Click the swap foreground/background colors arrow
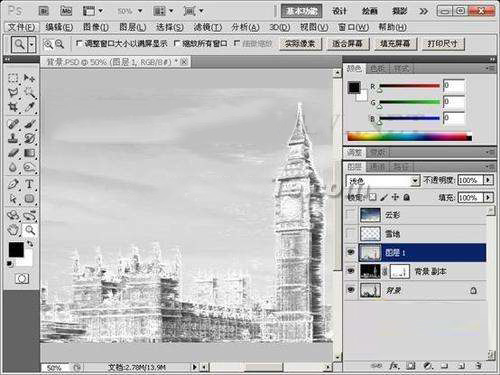The width and height of the screenshot is (500, 375). tap(30, 243)
